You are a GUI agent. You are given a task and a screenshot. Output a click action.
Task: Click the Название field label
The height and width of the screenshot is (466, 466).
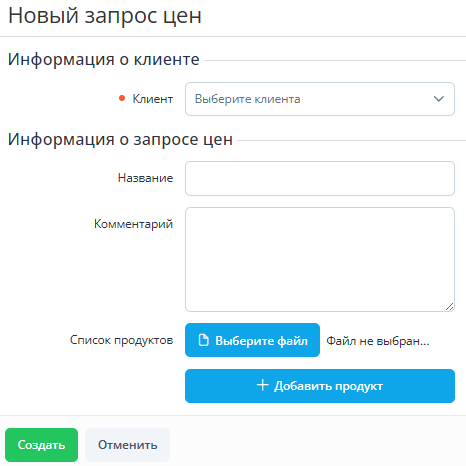pos(145,178)
